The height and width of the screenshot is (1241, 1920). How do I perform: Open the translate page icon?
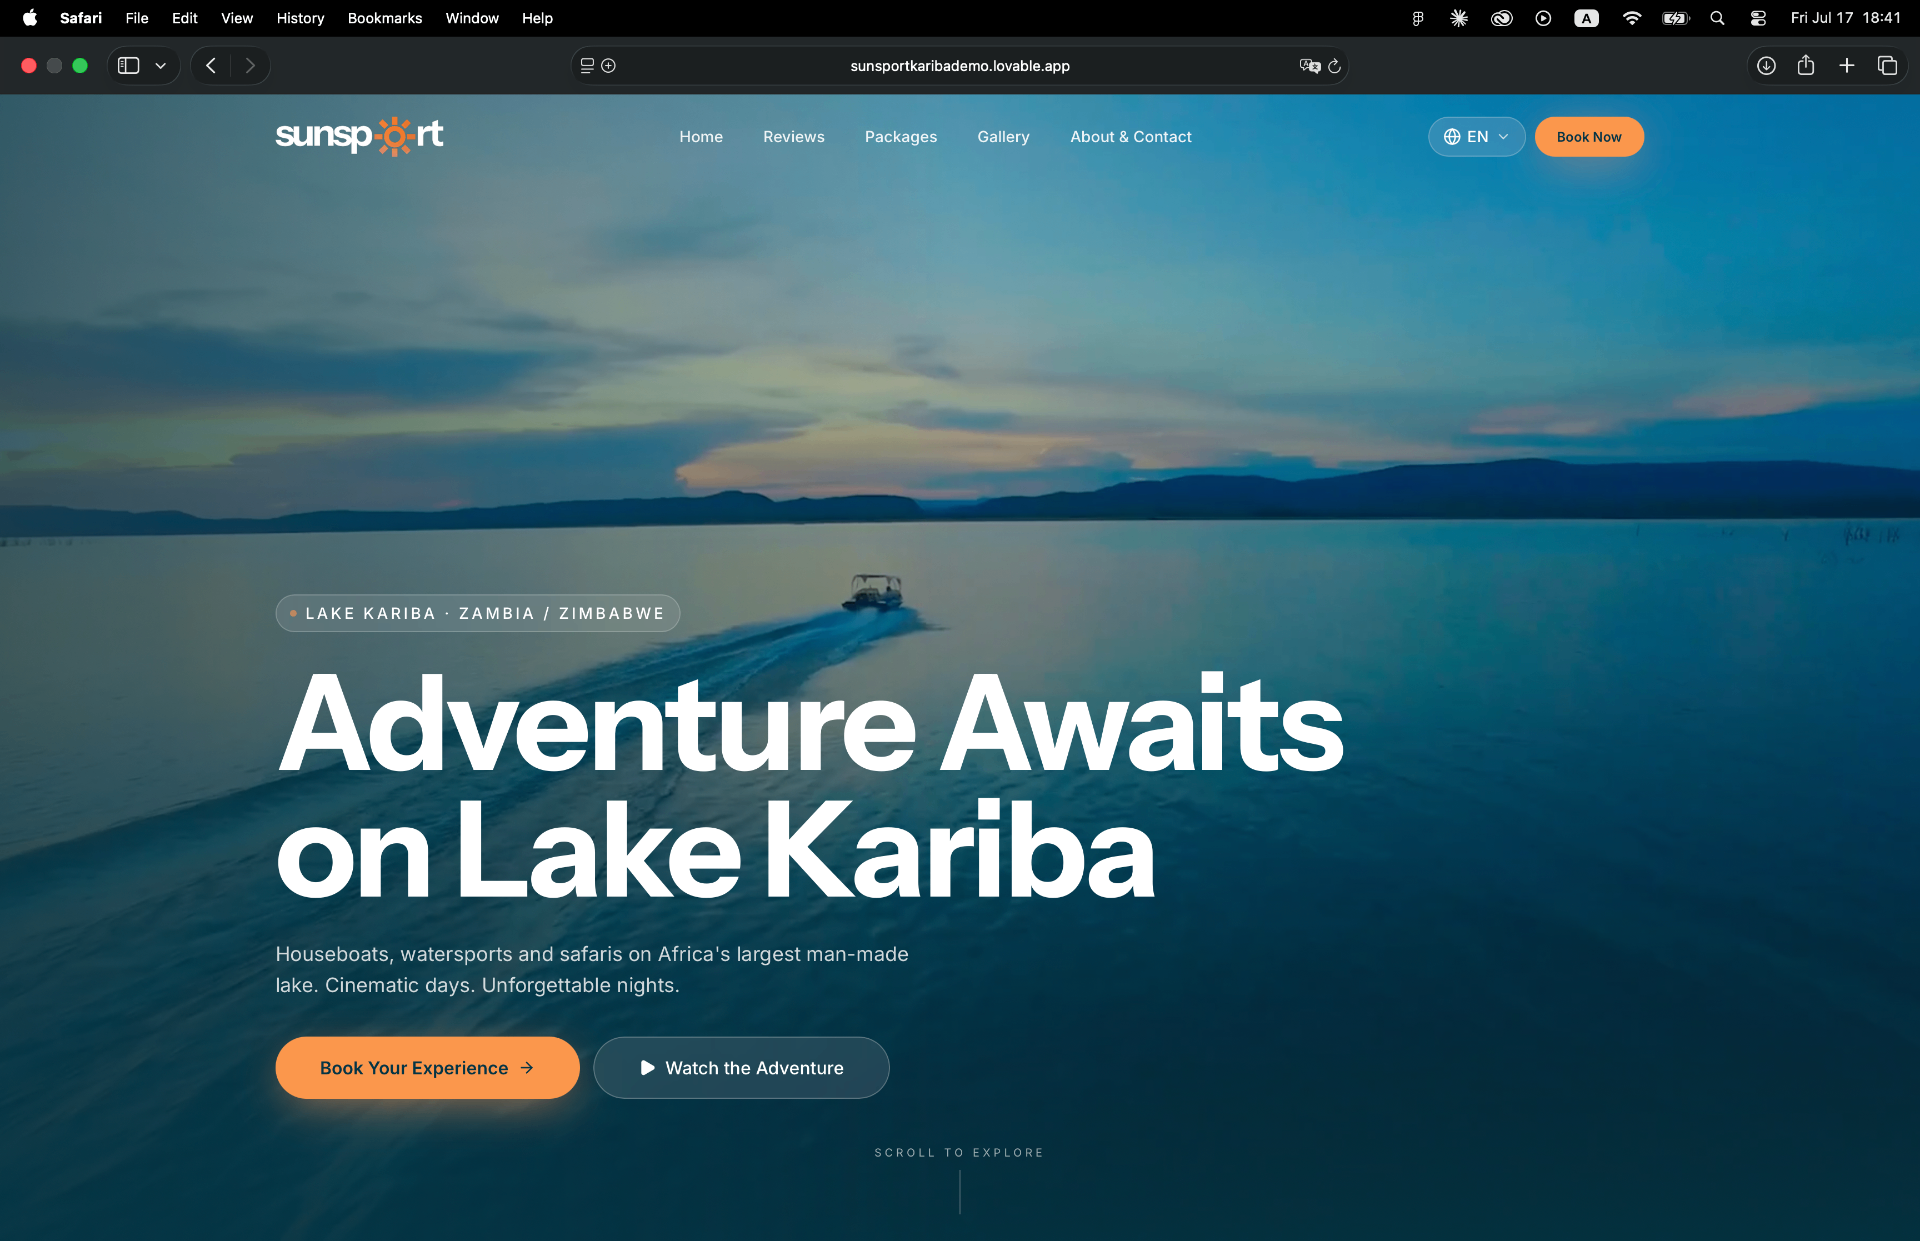tap(1310, 66)
